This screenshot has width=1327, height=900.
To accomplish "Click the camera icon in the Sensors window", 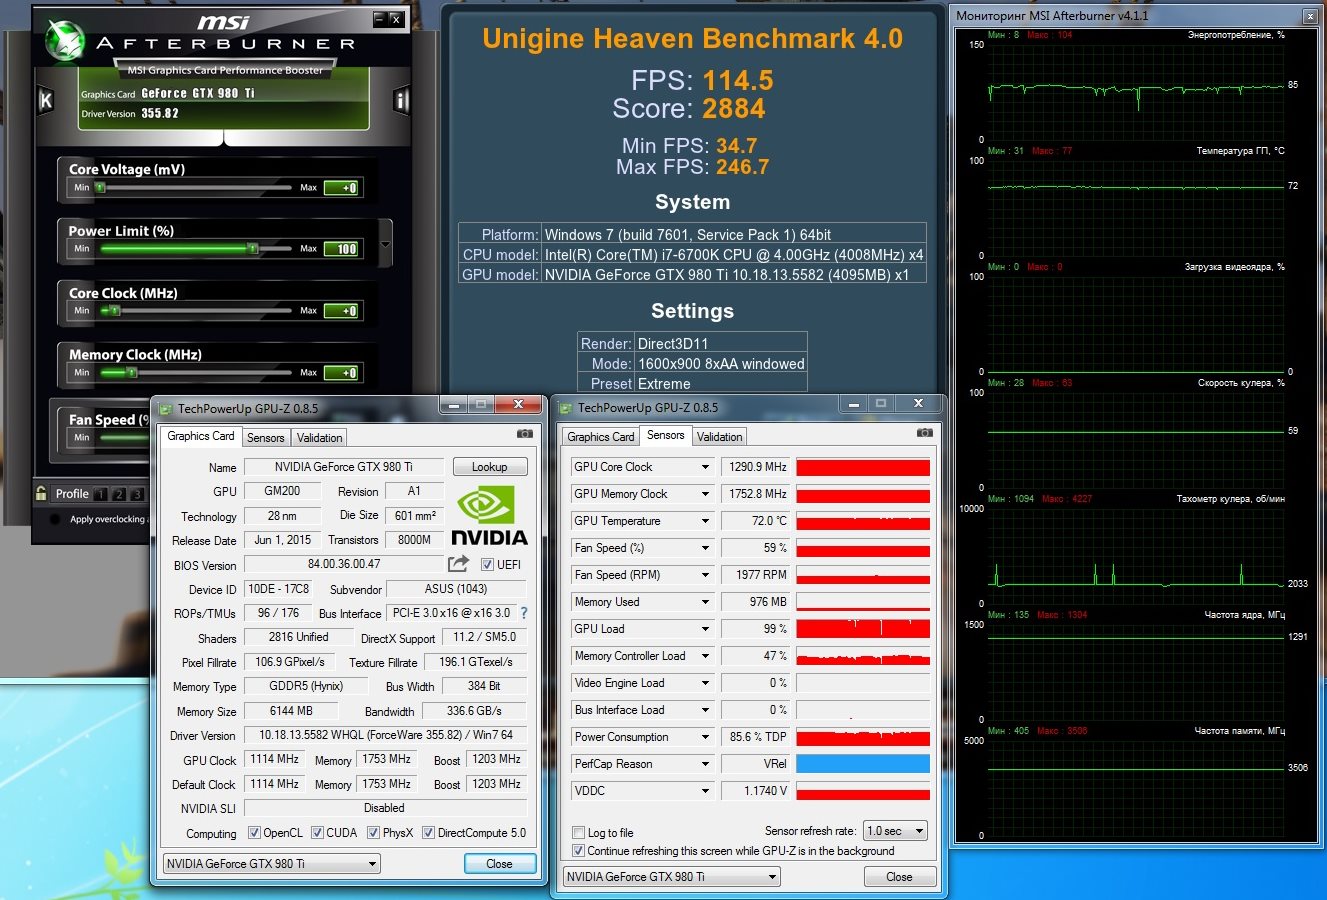I will (x=925, y=433).
